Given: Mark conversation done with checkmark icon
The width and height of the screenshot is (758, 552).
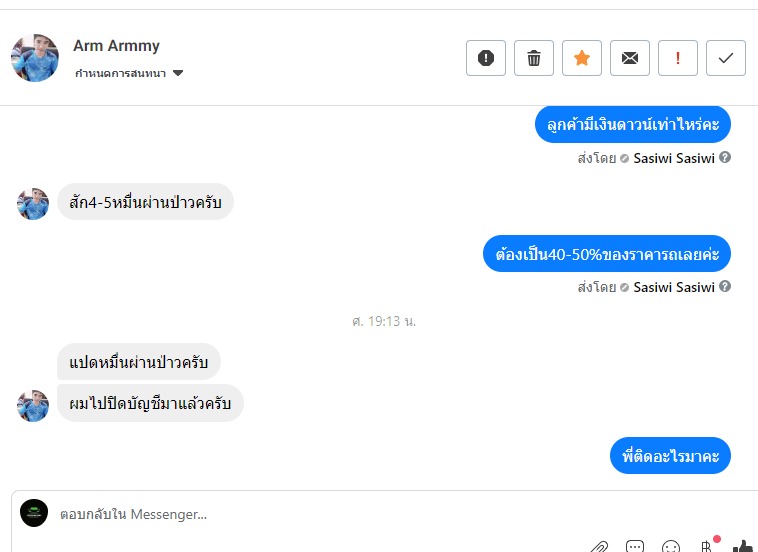Looking at the screenshot, I should click(x=726, y=58).
